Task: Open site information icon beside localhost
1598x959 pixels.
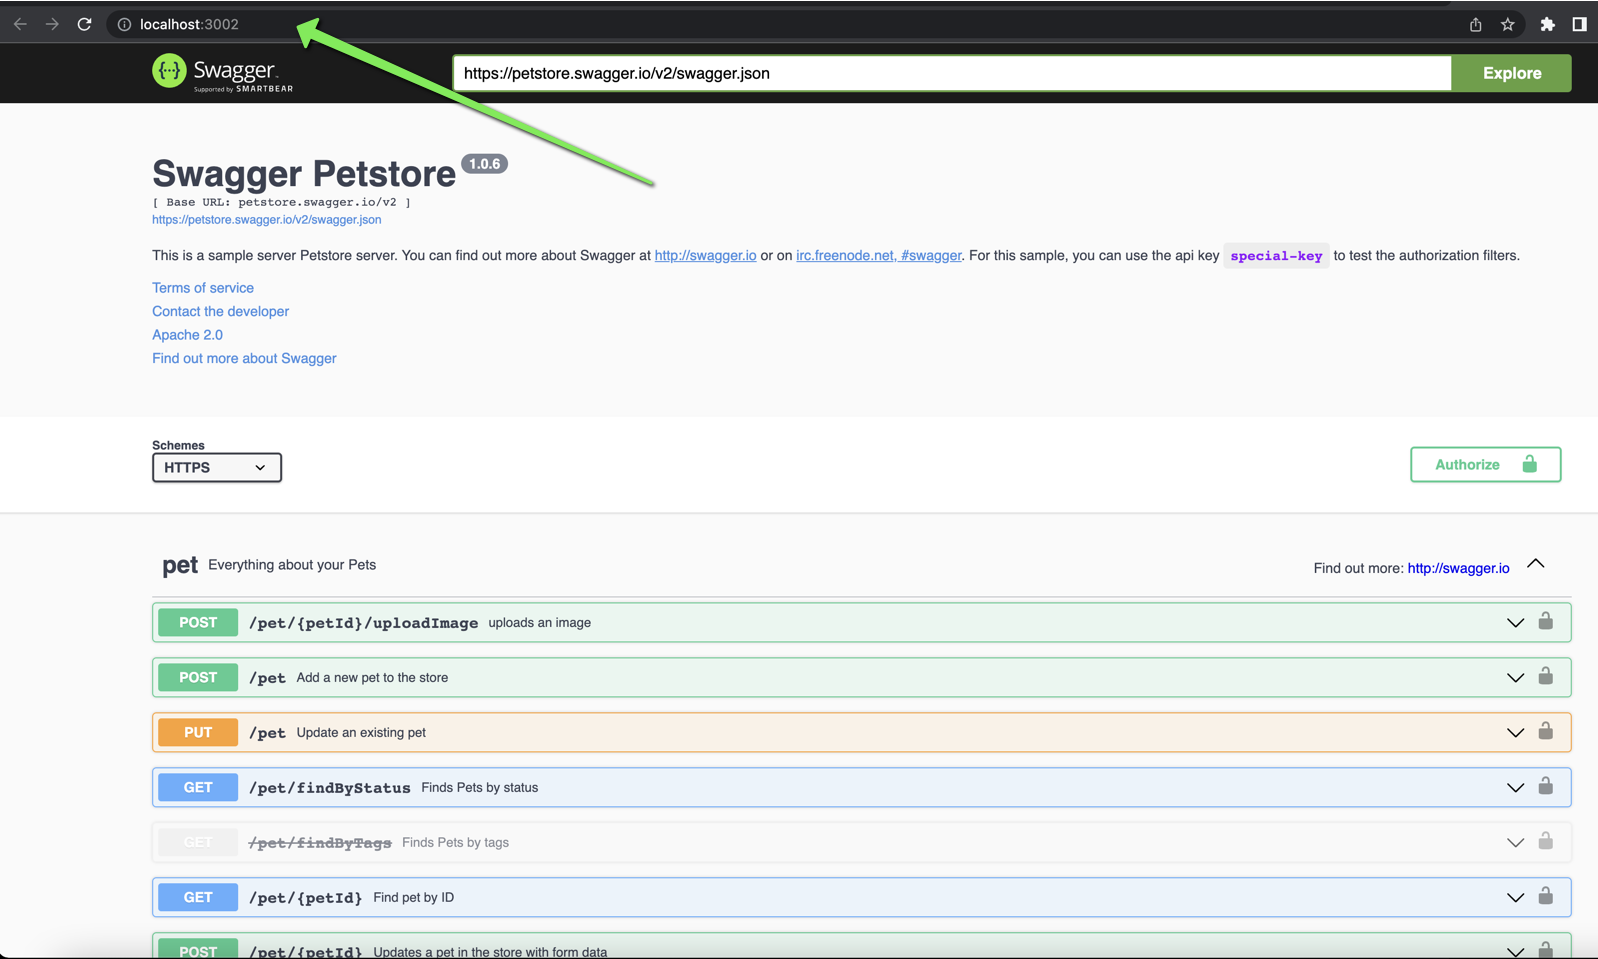Action: click(124, 24)
